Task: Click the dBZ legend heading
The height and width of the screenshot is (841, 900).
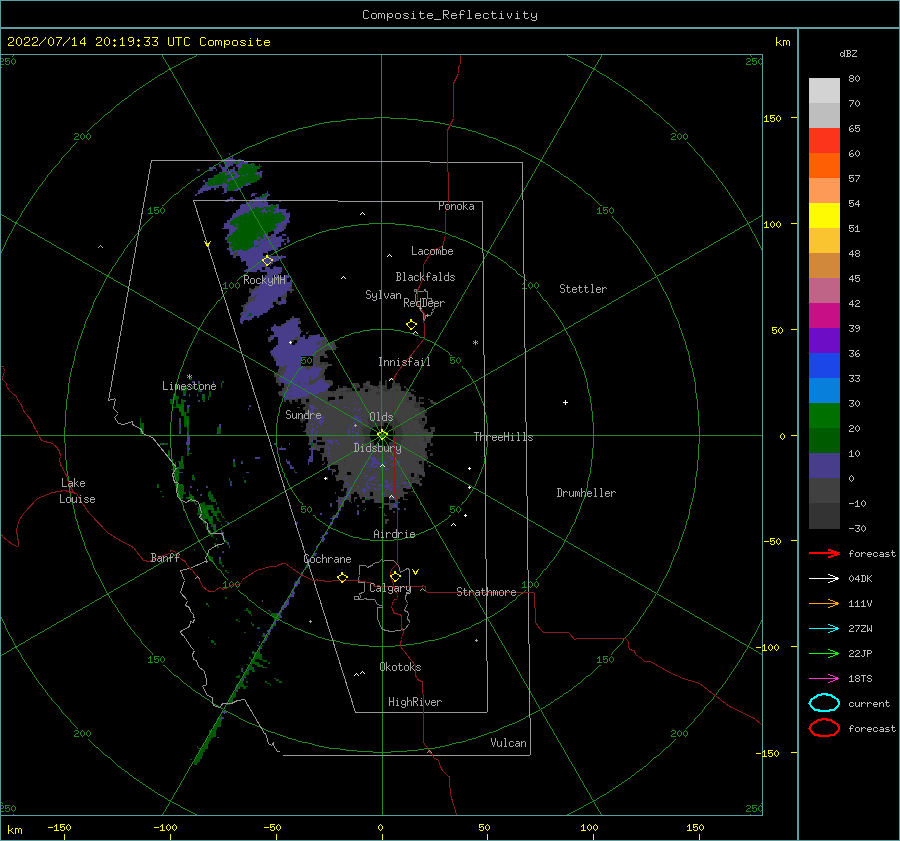Action: (848, 53)
